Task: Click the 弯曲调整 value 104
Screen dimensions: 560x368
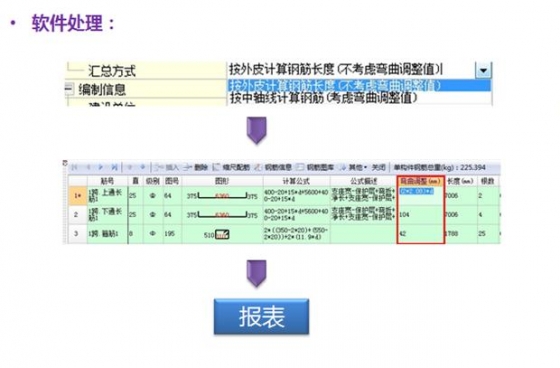Action: [x=404, y=215]
